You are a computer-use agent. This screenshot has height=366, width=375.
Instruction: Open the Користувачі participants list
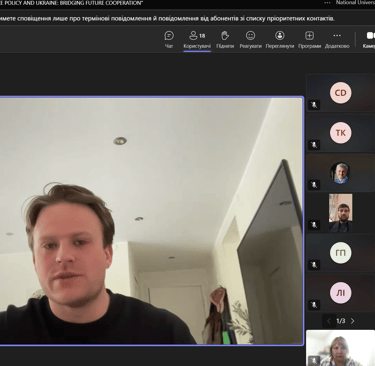click(197, 40)
